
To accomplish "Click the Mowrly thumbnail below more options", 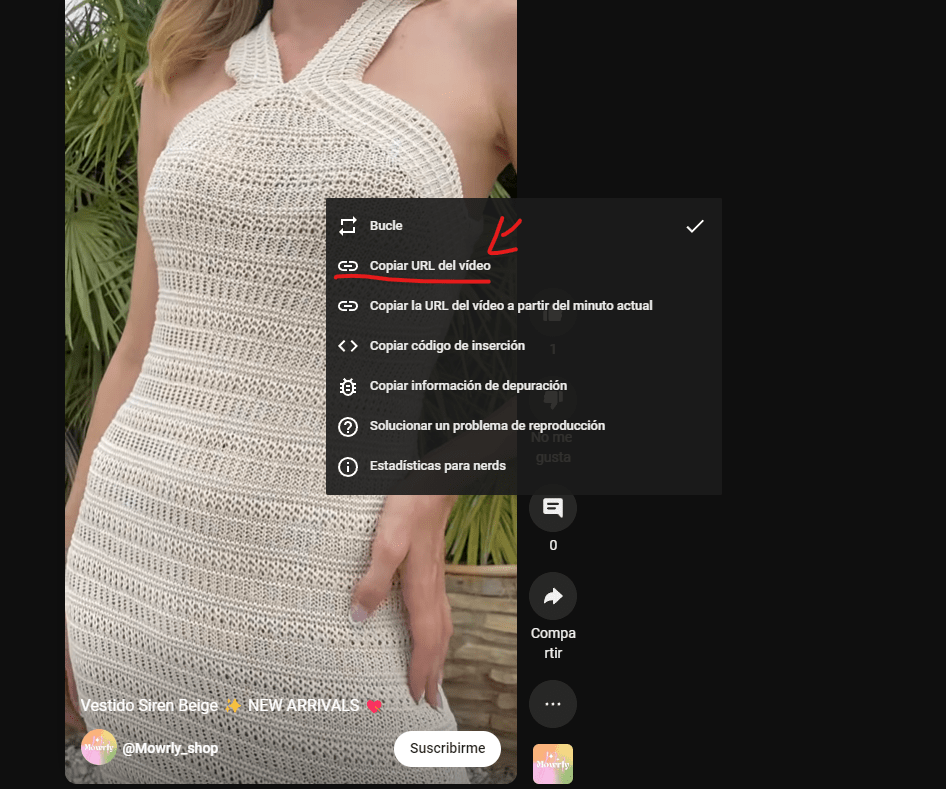I will 553,764.
